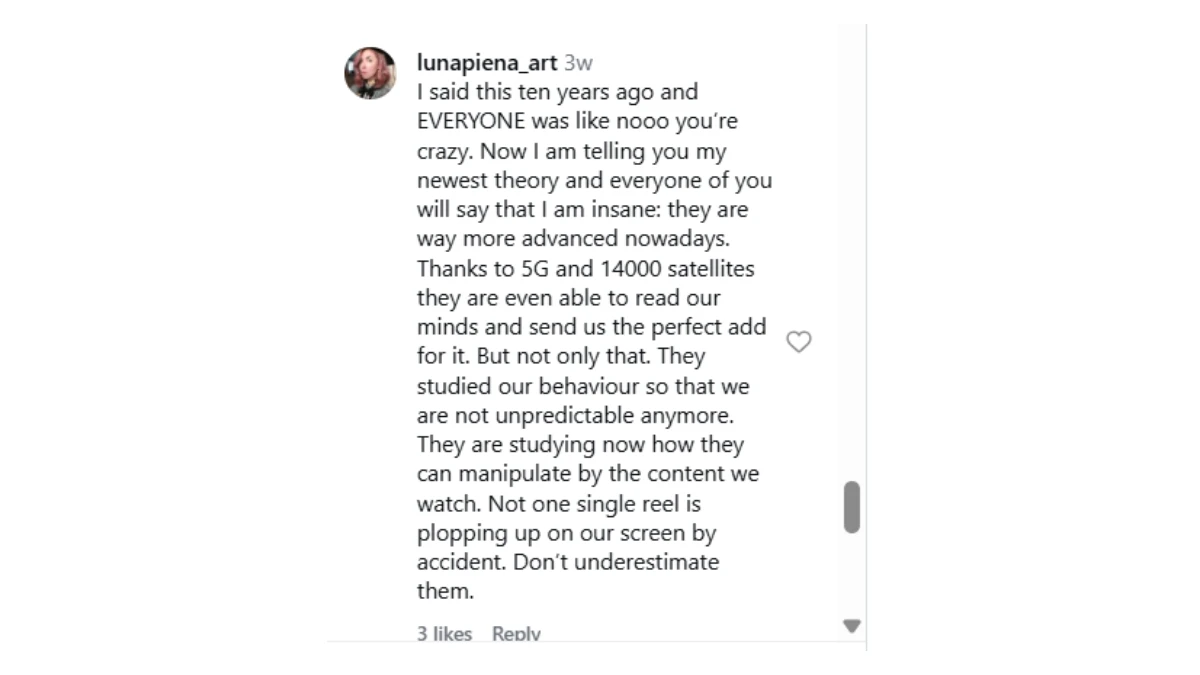Image resolution: width=1200 pixels, height=675 pixels.
Task: Click the word "crazy." in the comment
Action: coord(442,151)
